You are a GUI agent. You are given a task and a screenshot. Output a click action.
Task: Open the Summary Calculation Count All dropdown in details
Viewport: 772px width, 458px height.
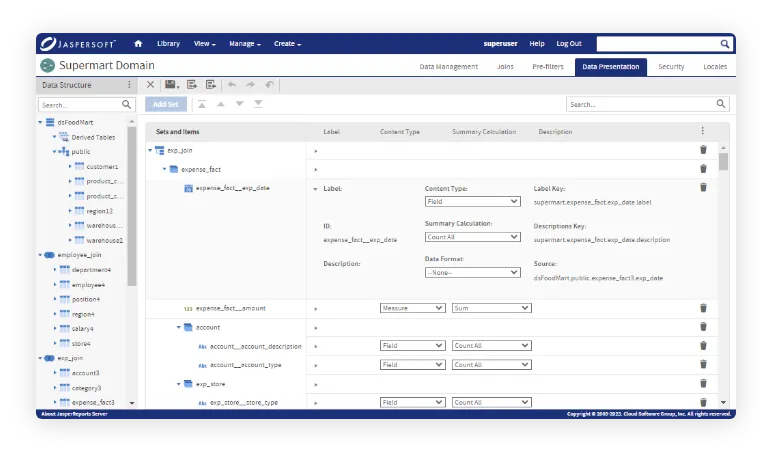coord(472,237)
